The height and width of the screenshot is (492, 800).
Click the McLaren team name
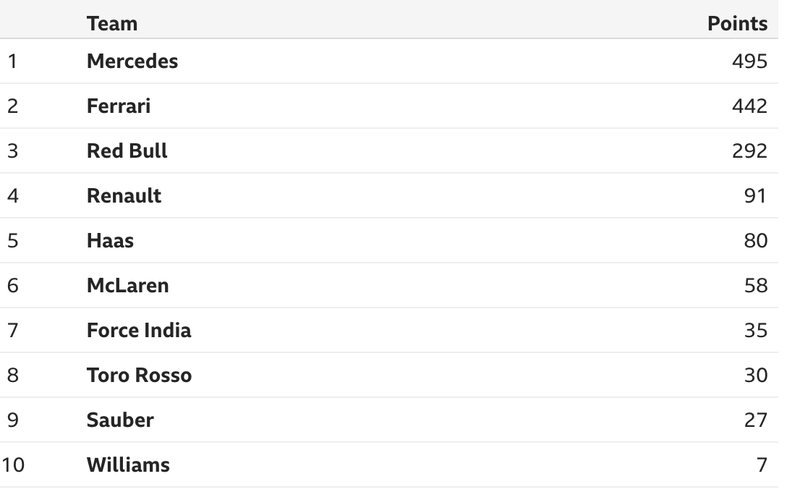coord(128,286)
